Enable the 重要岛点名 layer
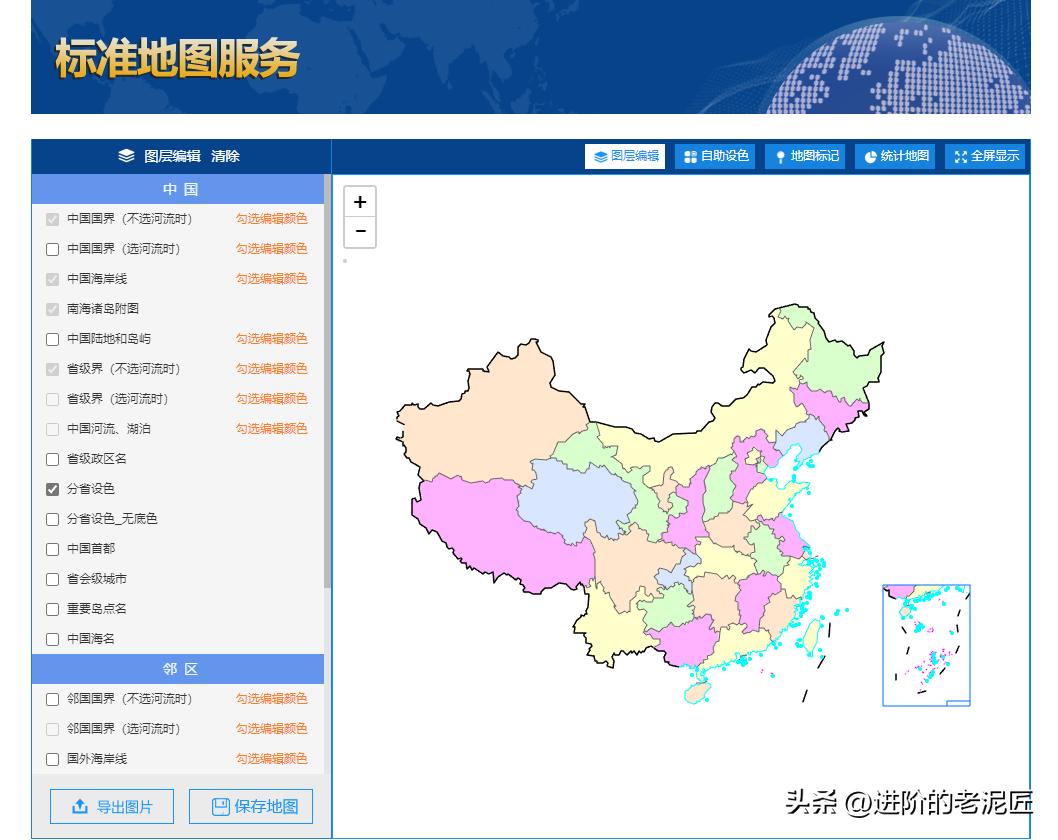The height and width of the screenshot is (840, 1058). (52, 609)
